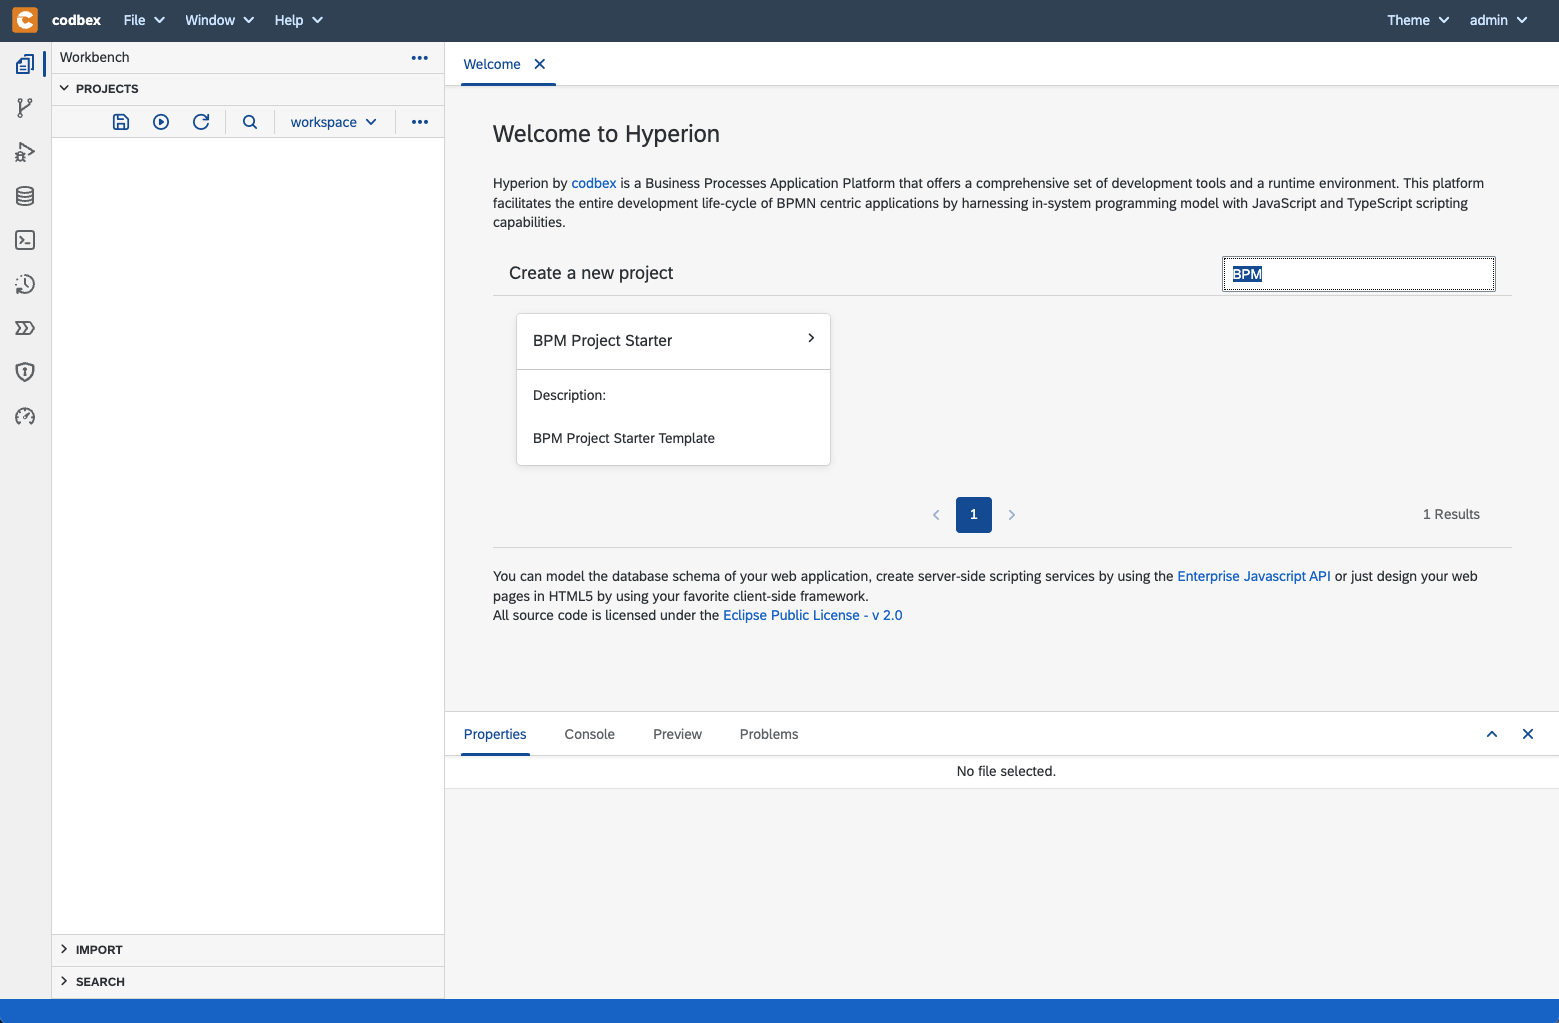
Task: Open the admin user dropdown
Action: [x=1498, y=20]
